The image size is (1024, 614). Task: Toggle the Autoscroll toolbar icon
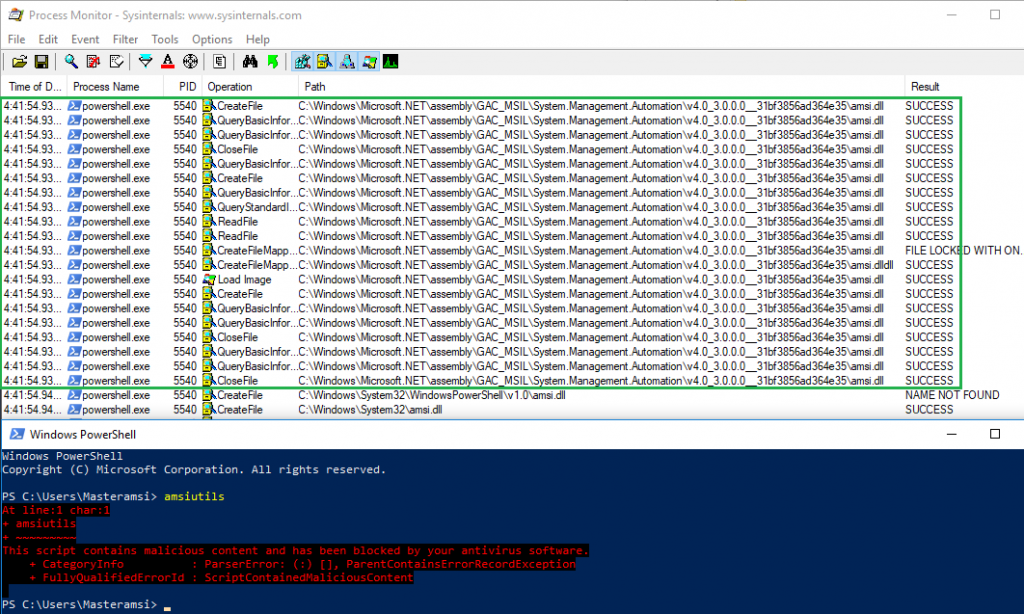[94, 62]
